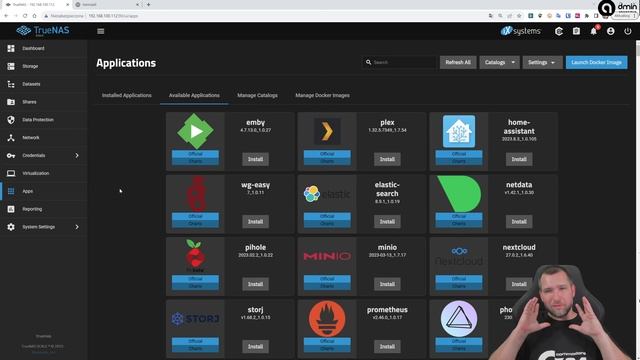Viewport: 640px width, 360px height.
Task: Click the pihole raspberry icon
Action: coord(195,256)
